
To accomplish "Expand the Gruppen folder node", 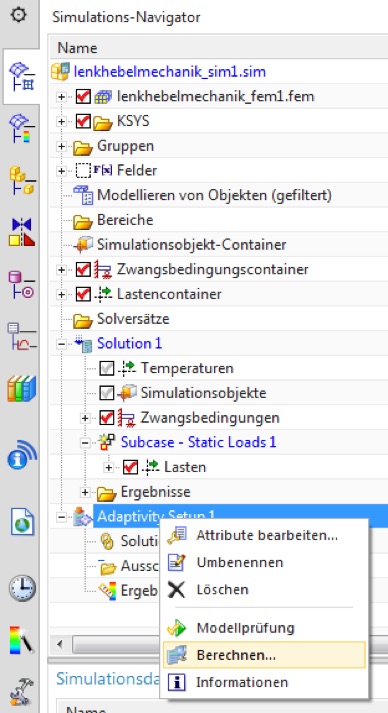I will click(61, 146).
